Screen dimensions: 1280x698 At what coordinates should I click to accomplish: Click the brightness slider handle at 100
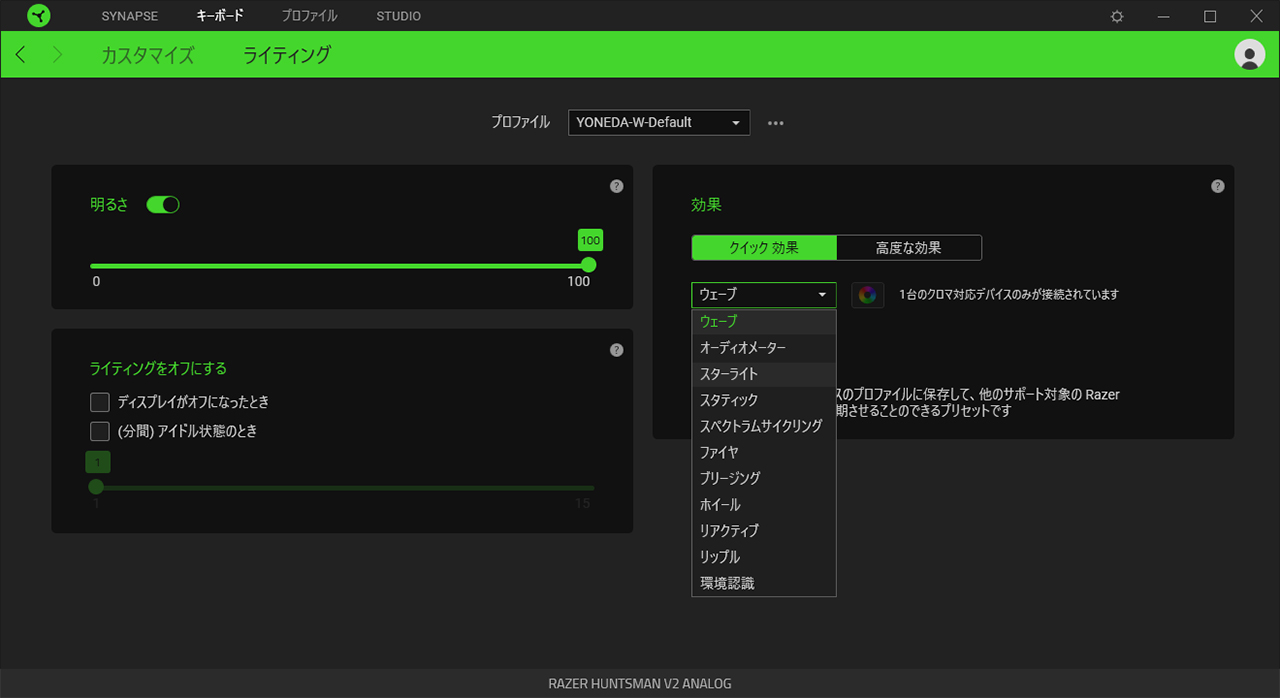tap(589, 265)
